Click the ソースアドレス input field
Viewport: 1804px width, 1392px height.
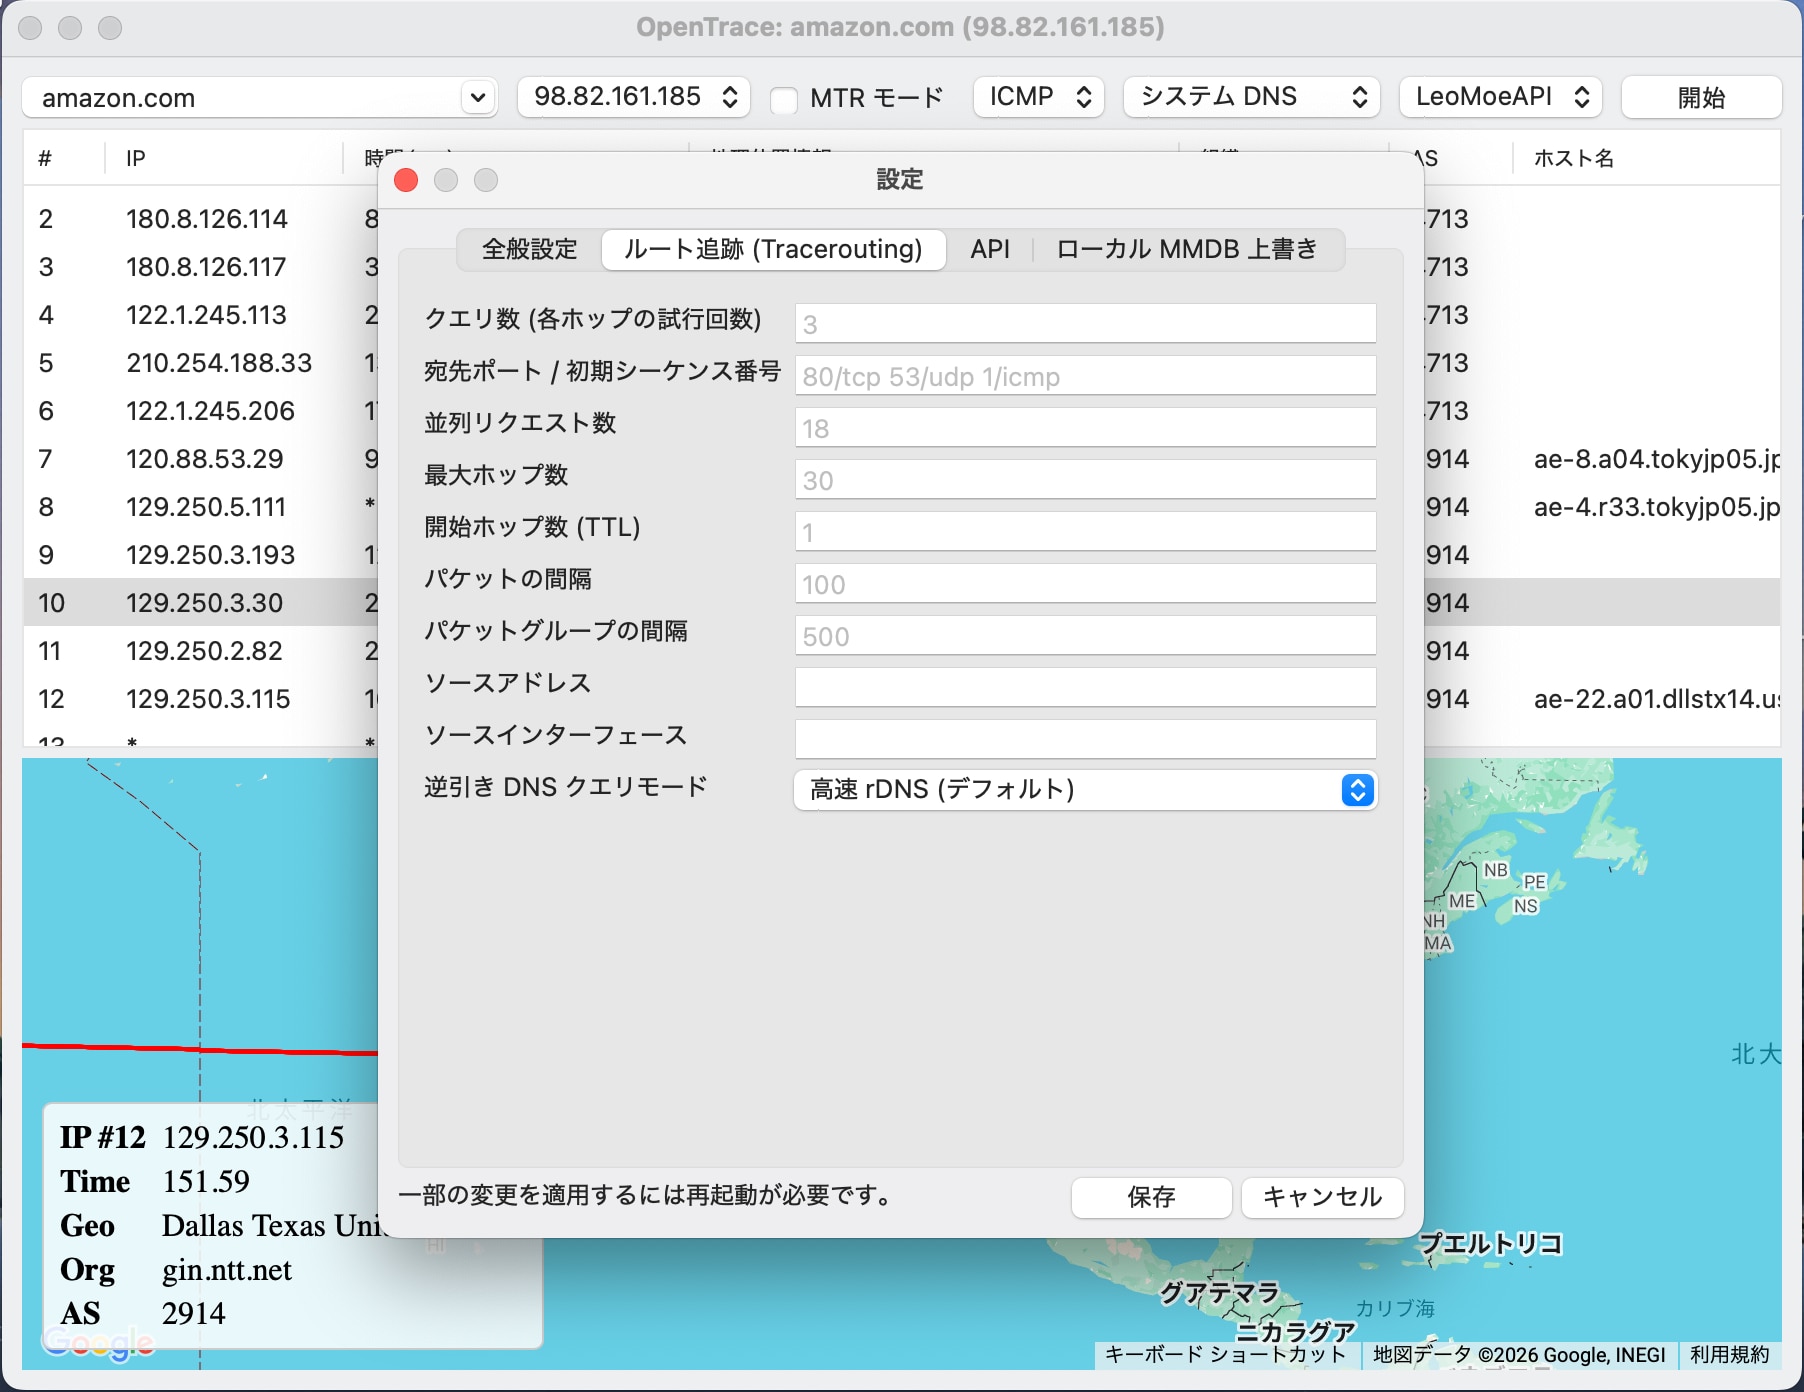(x=1085, y=687)
